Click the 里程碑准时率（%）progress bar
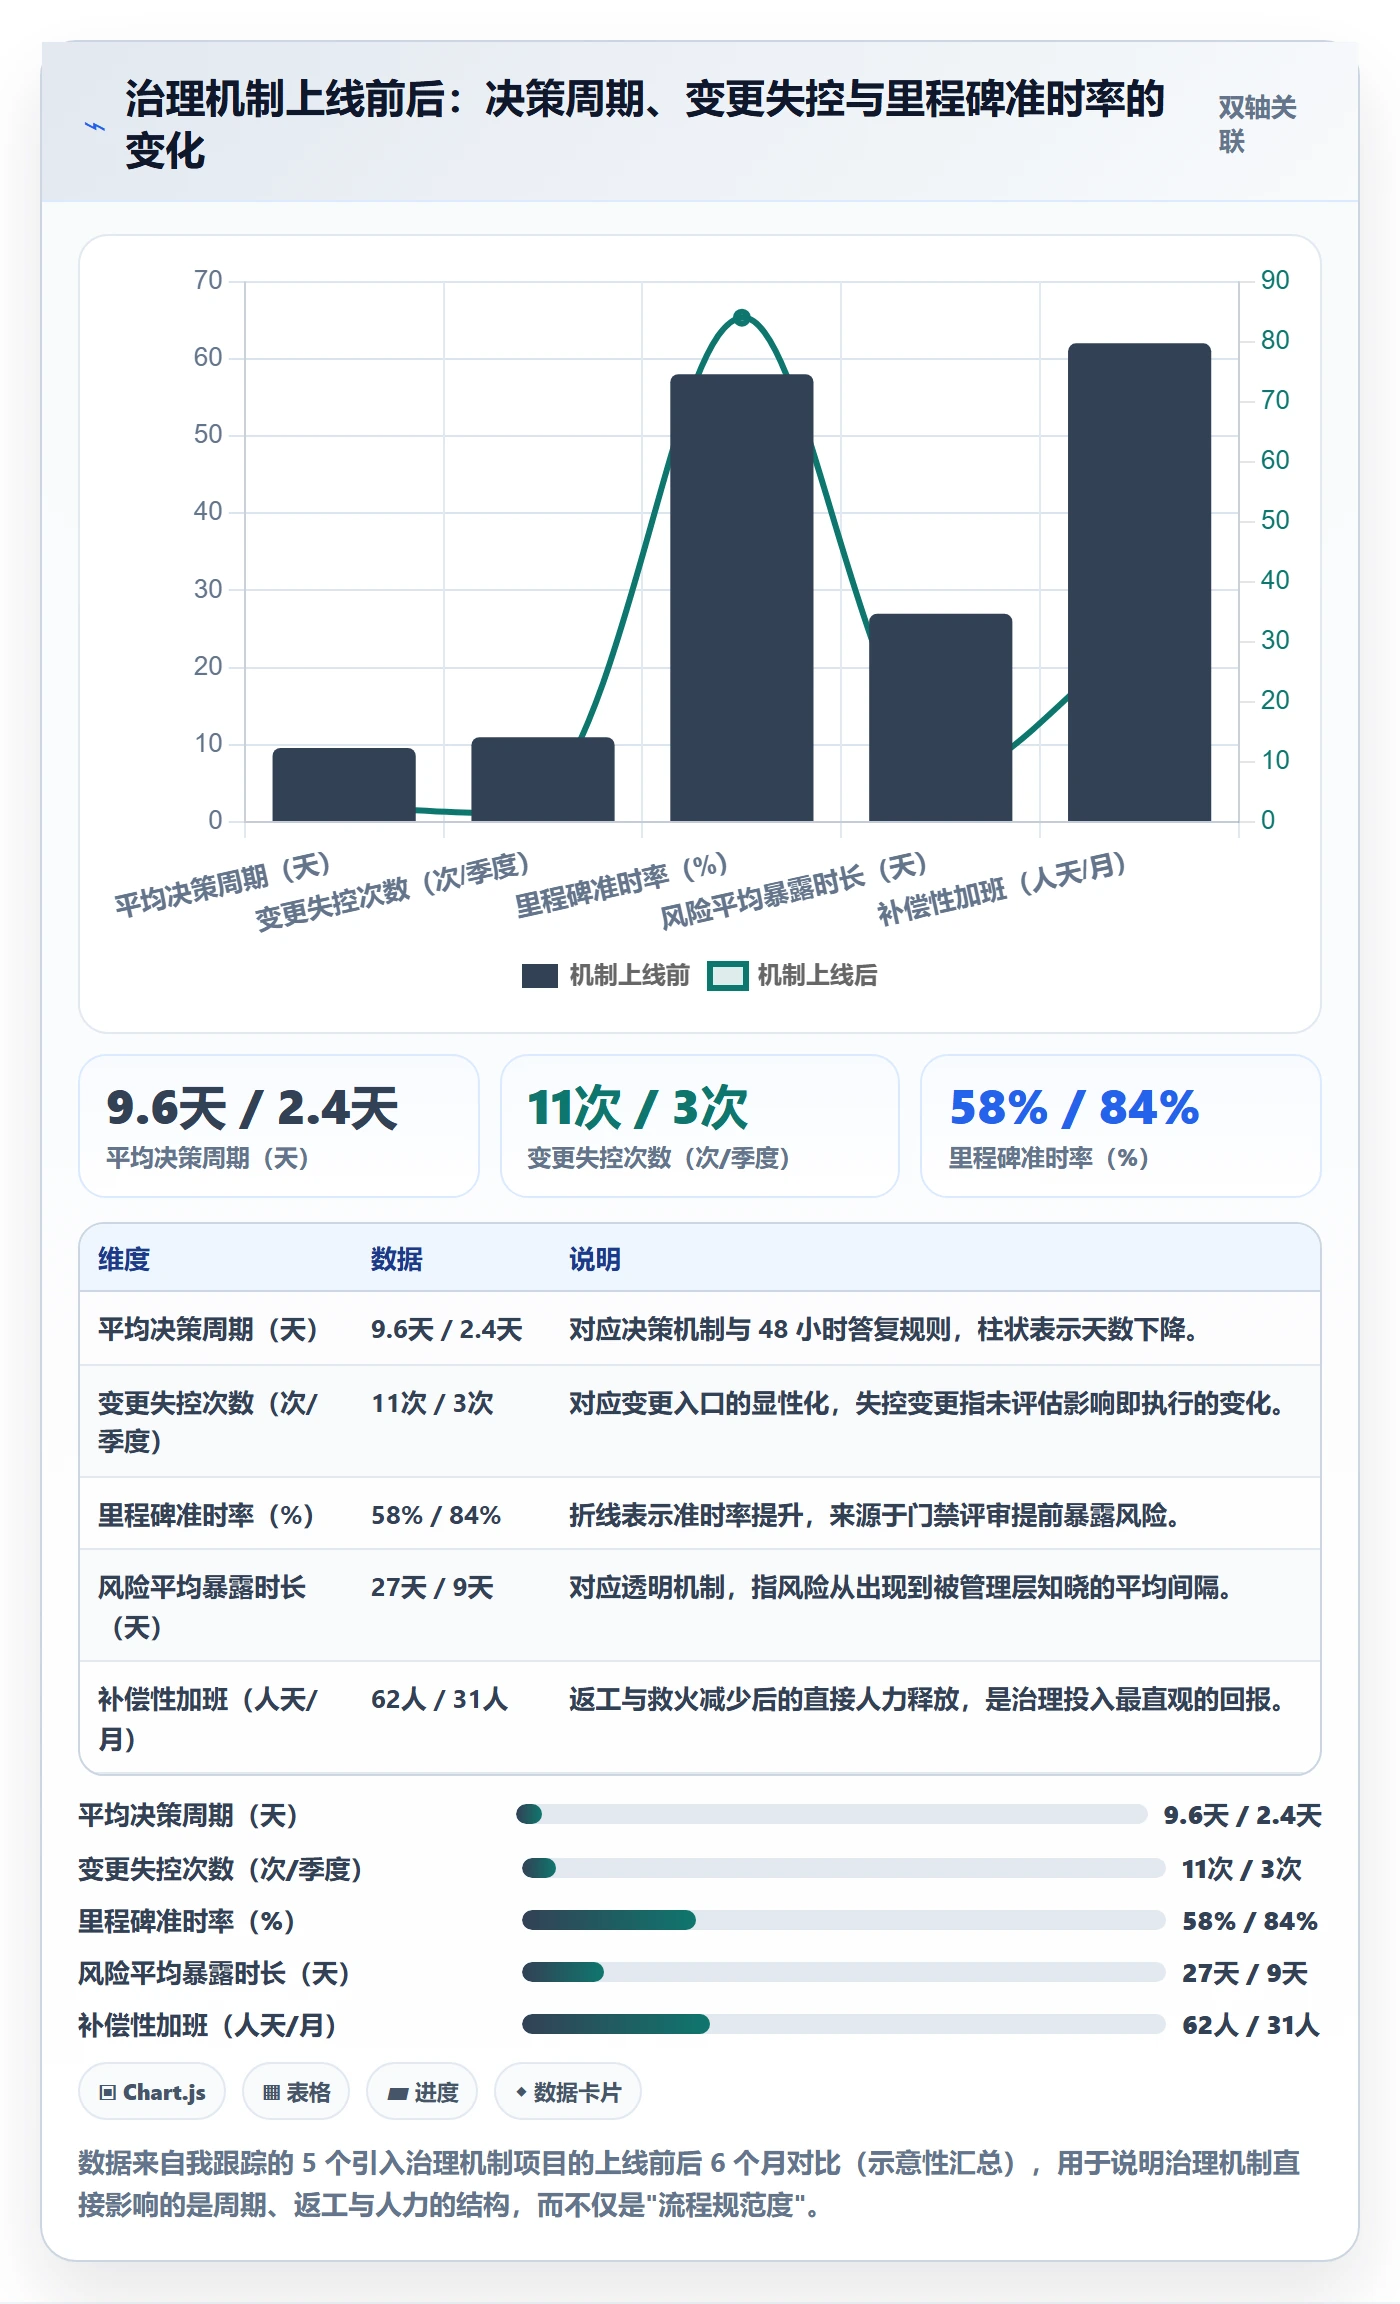 (844, 1920)
